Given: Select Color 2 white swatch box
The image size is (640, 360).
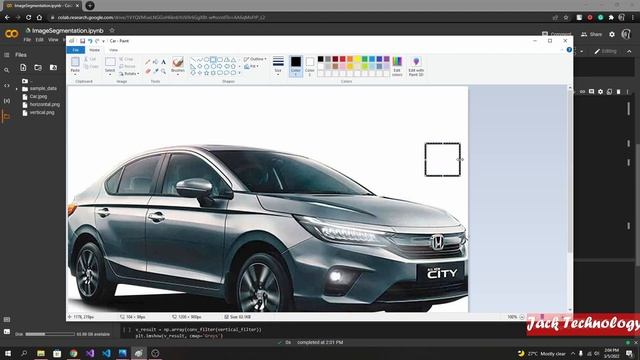Looking at the screenshot, I should (x=310, y=66).
